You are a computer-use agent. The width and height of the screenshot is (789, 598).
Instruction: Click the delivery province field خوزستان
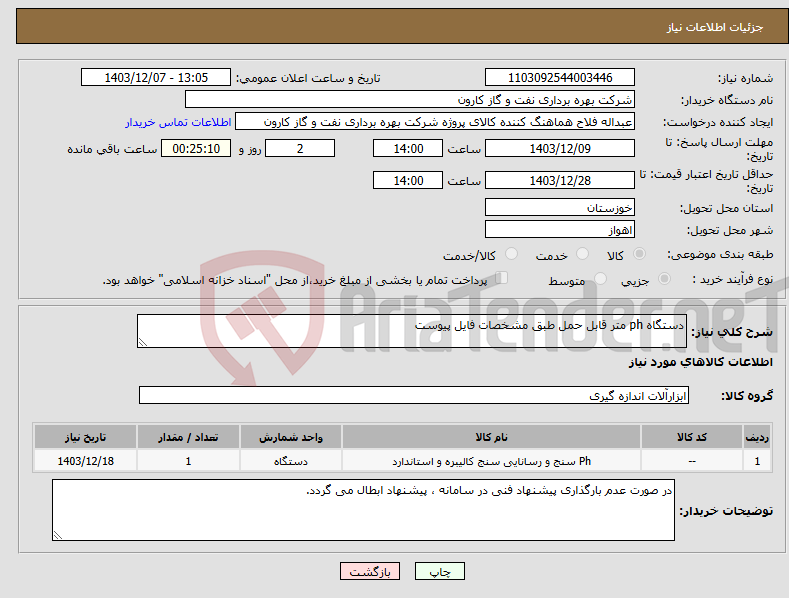coord(560,207)
